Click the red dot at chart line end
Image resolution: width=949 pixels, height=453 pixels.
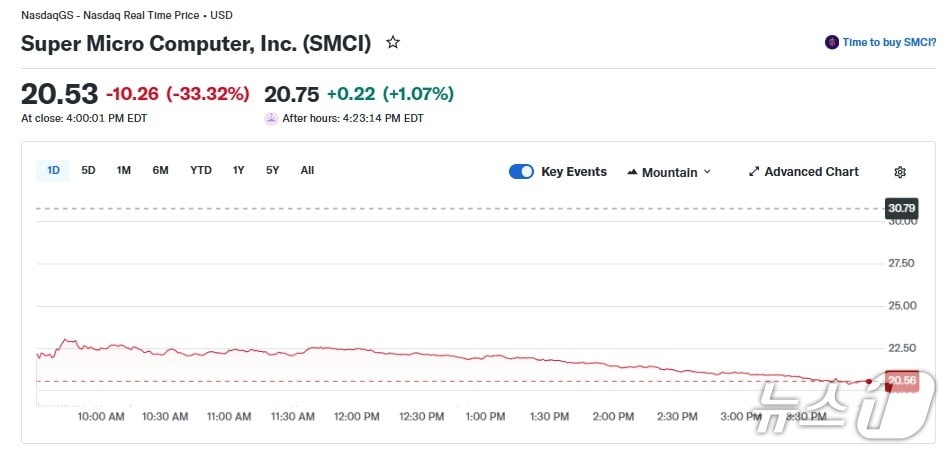click(x=868, y=381)
